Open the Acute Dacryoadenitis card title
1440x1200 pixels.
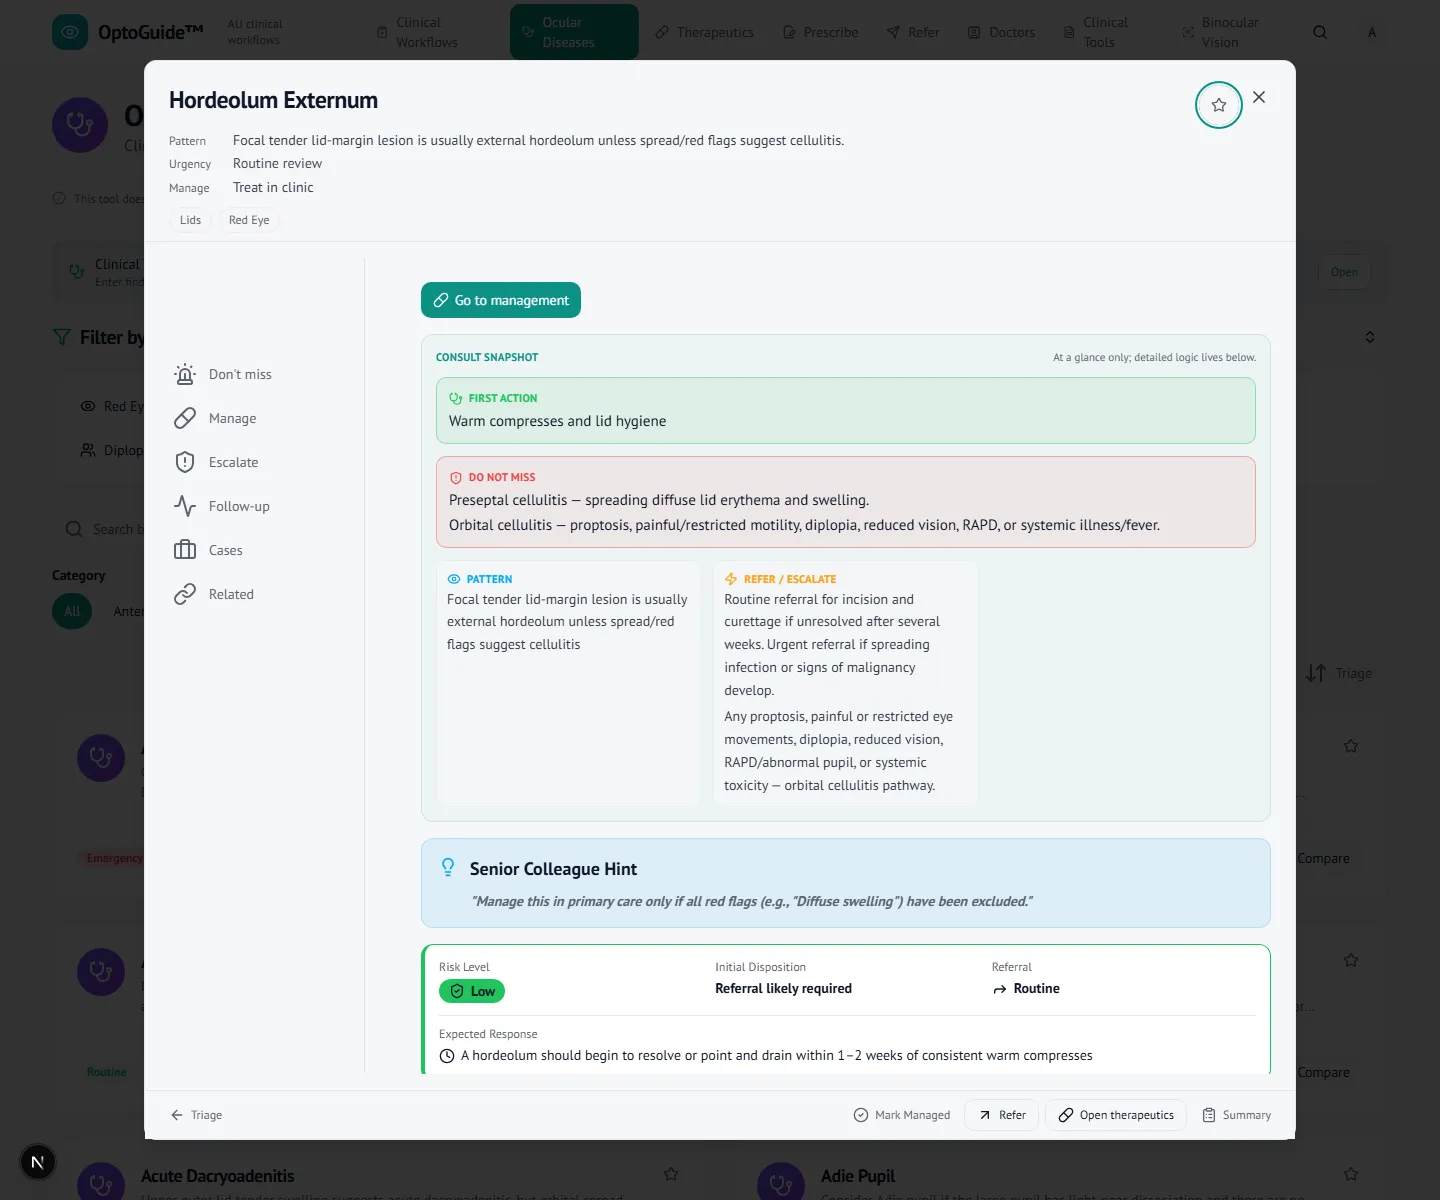pos(218,1176)
